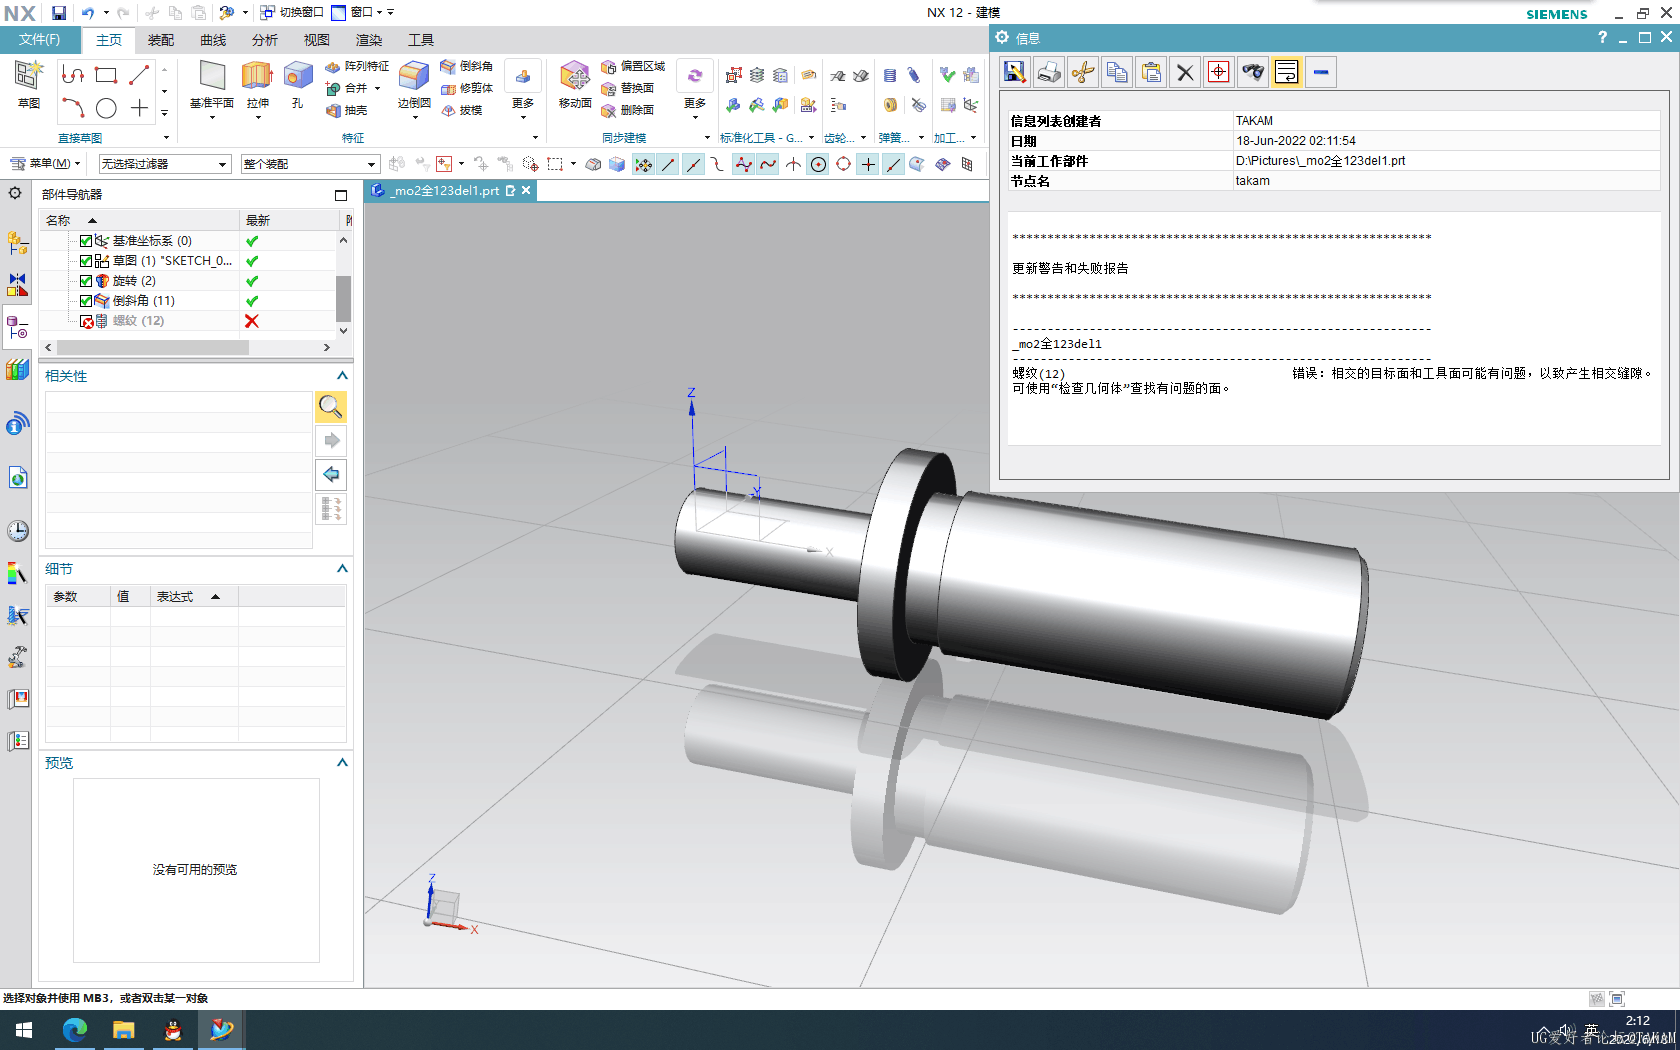Switch to the 渲染 ribbon tab
Viewport: 1680px width, 1050px height.
coord(369,40)
